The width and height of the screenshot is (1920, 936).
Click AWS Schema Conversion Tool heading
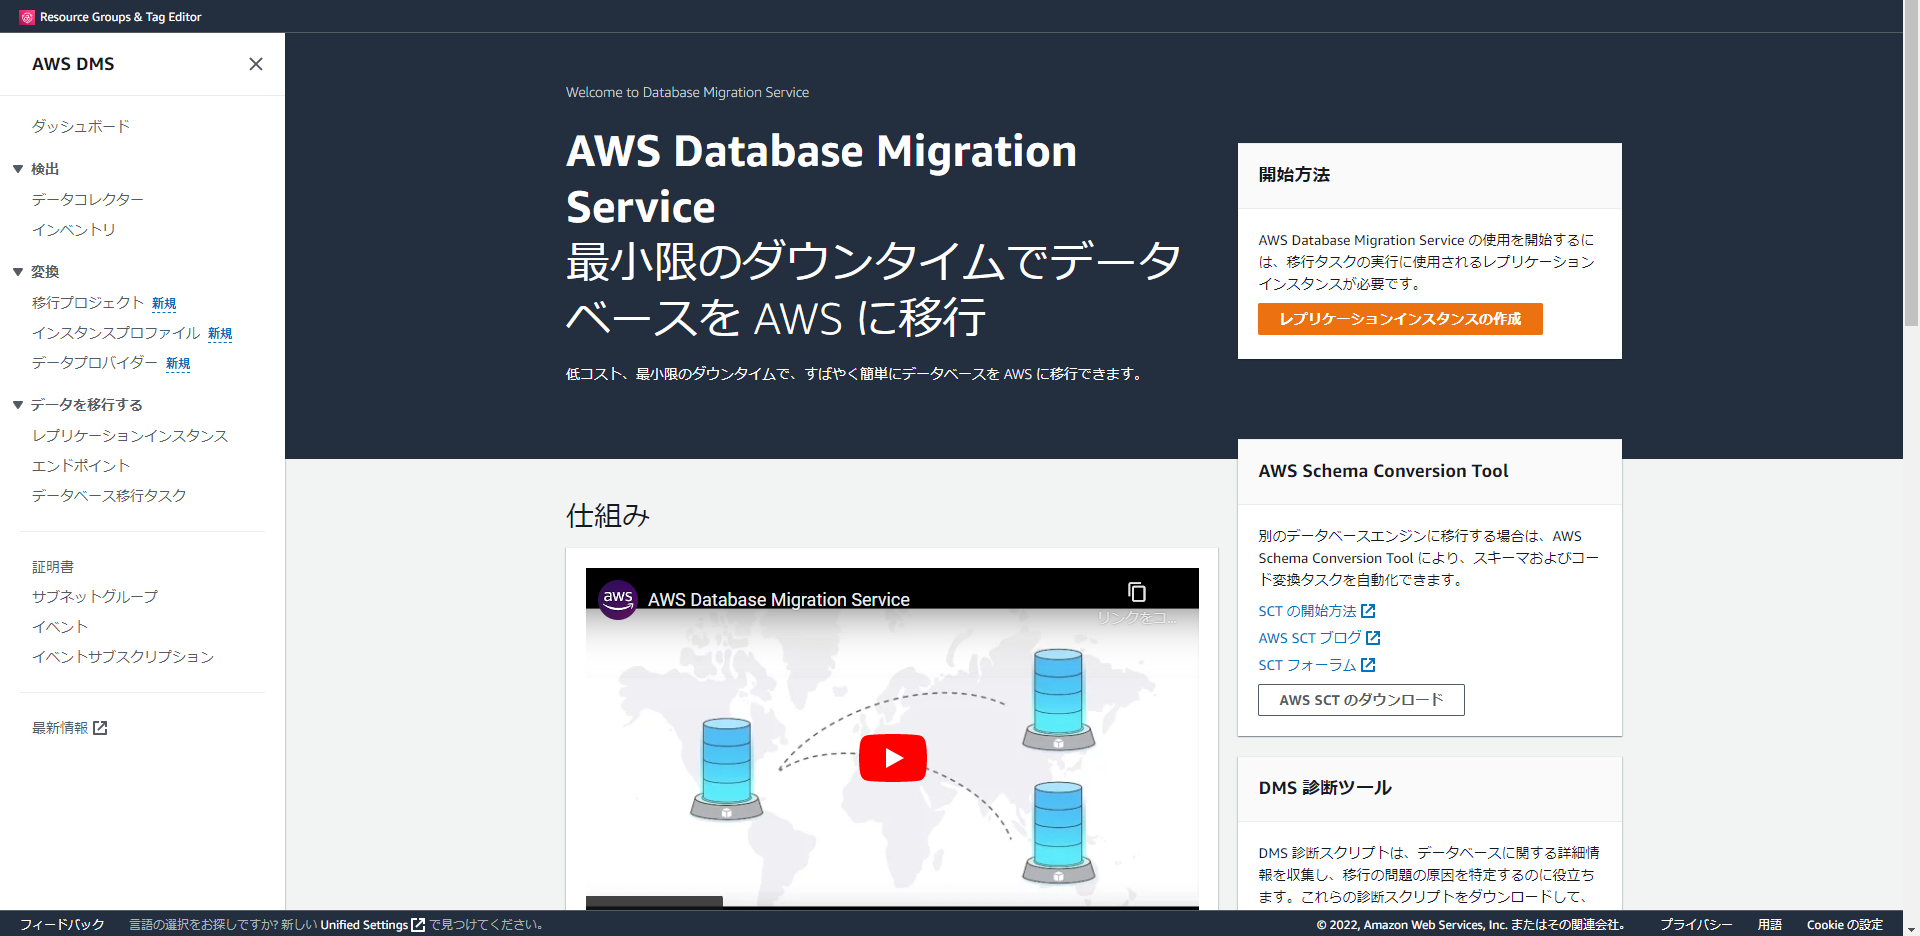(x=1383, y=471)
